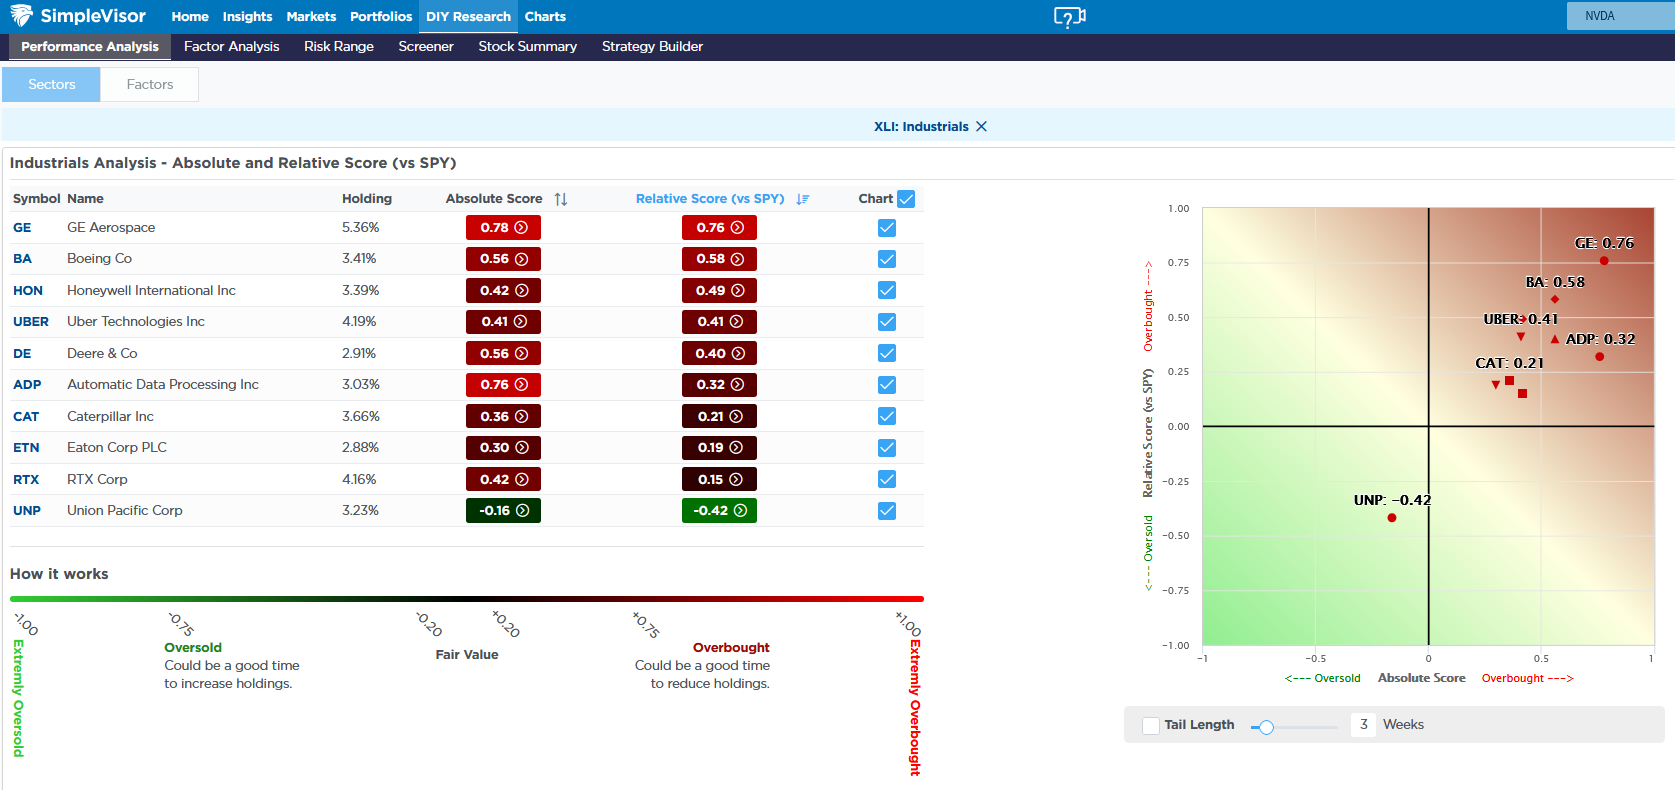Enable the Tail Length checkbox
Image resolution: width=1675 pixels, height=790 pixels.
(1151, 725)
